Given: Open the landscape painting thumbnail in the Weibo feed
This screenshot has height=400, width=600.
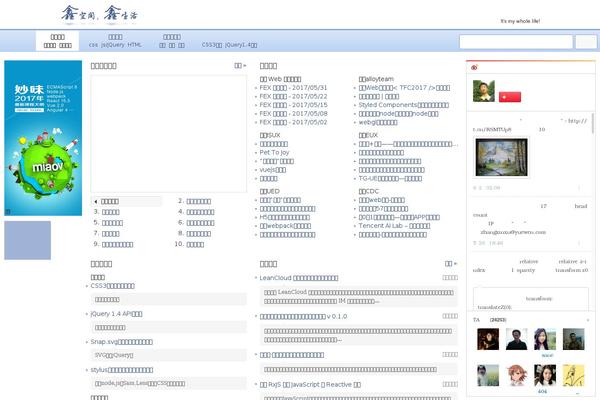Looking at the screenshot, I should click(x=501, y=157).
